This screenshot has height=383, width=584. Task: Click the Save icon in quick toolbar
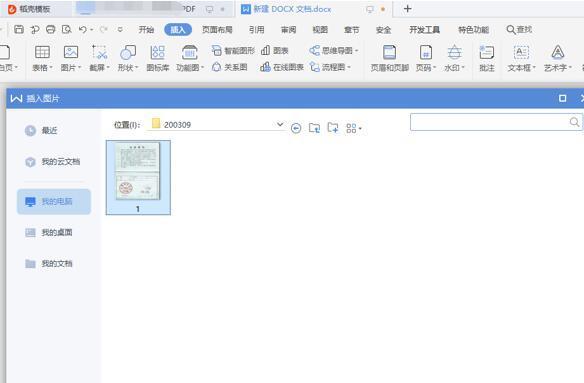19,29
